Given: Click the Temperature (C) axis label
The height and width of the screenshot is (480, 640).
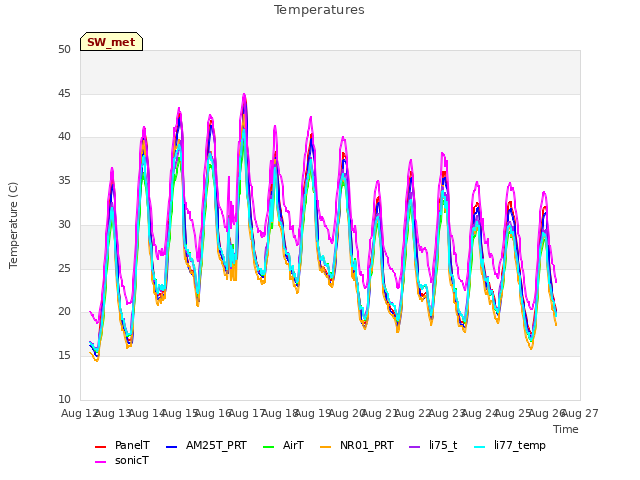Looking at the screenshot, I should coord(13,225).
